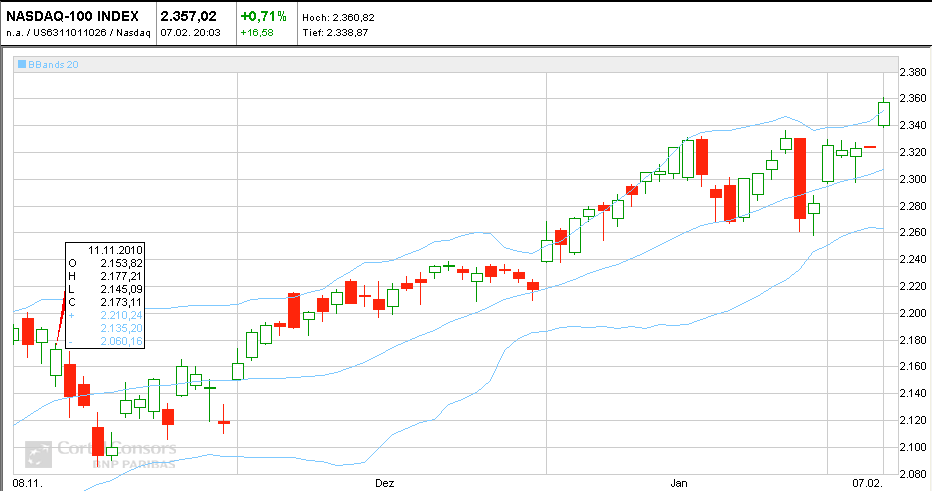Click the 07.02. date axis label
932x491 pixels.
point(867,483)
